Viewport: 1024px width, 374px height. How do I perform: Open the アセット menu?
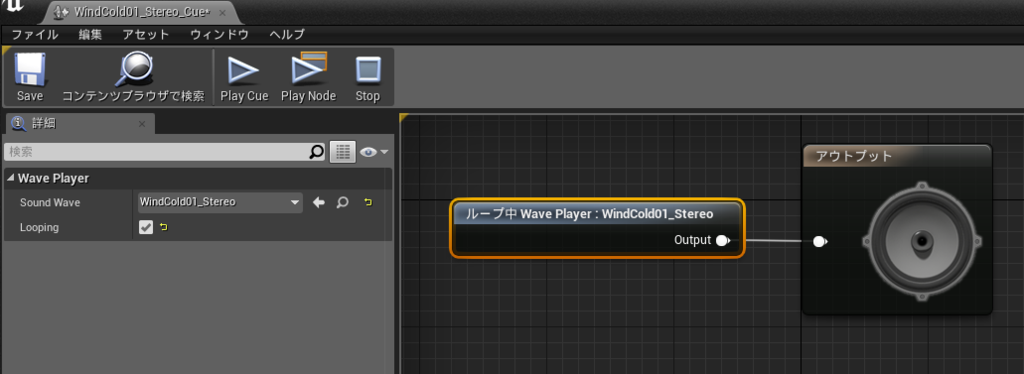(146, 35)
